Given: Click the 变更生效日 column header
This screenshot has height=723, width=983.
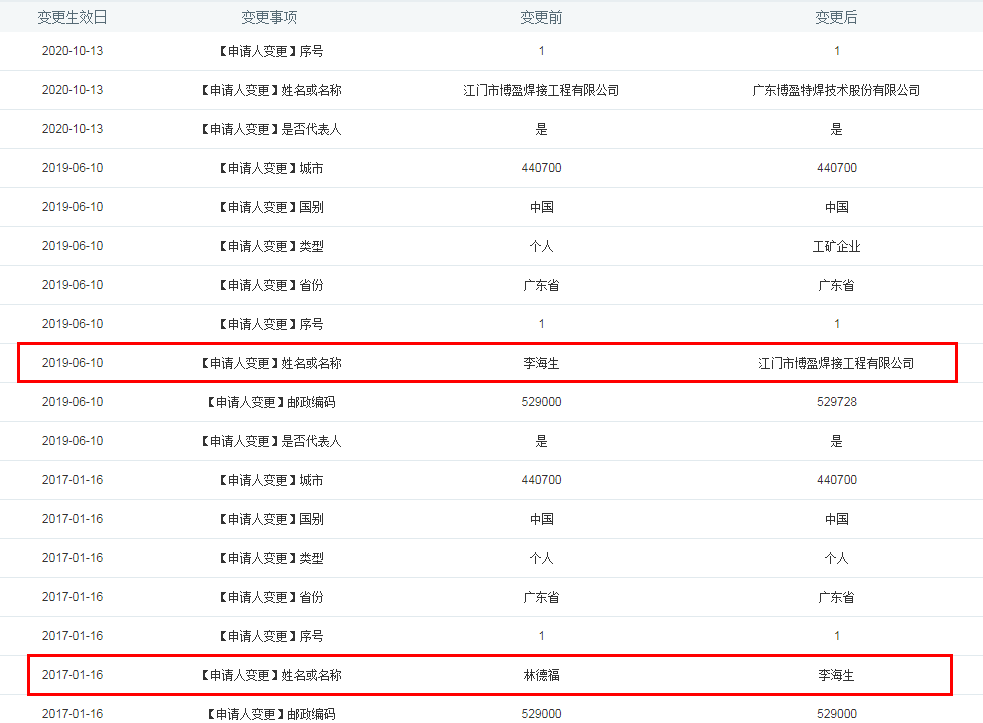Looking at the screenshot, I should pyautogui.click(x=72, y=18).
